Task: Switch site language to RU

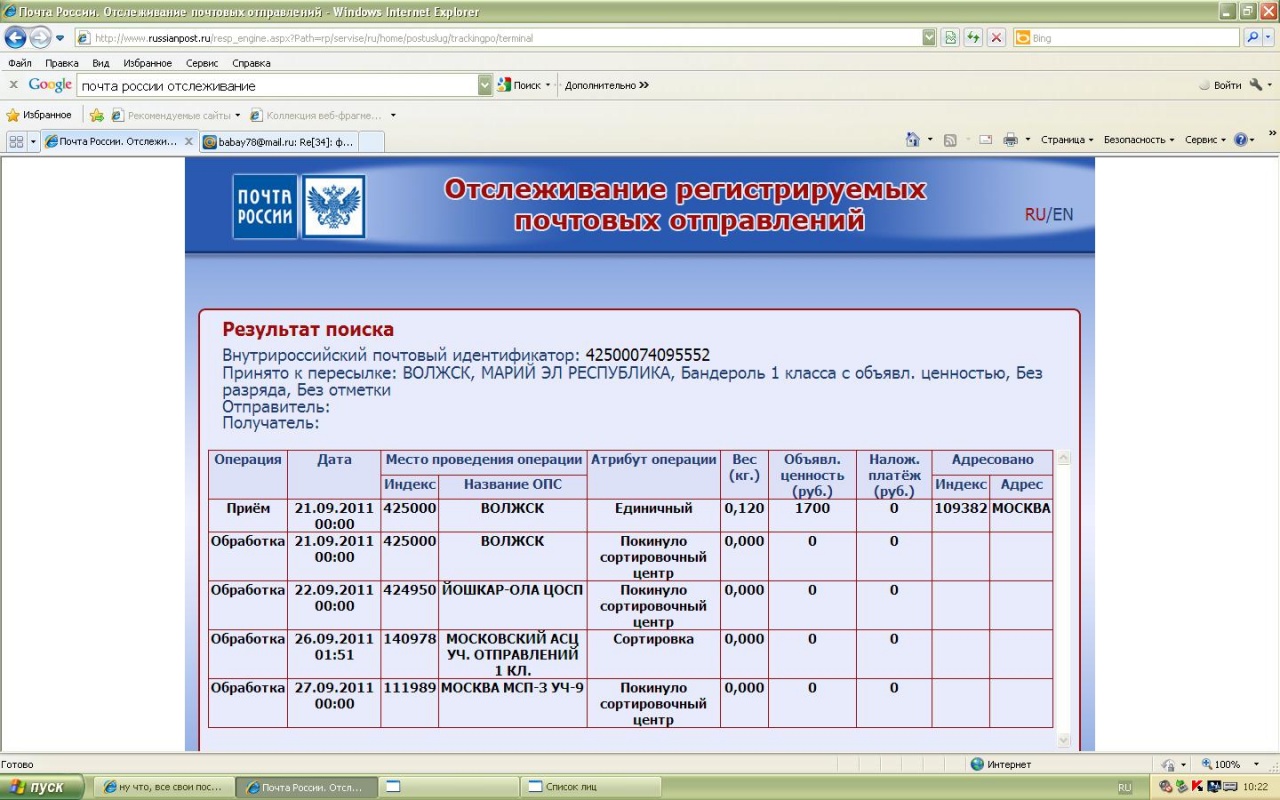Action: coord(1034,214)
